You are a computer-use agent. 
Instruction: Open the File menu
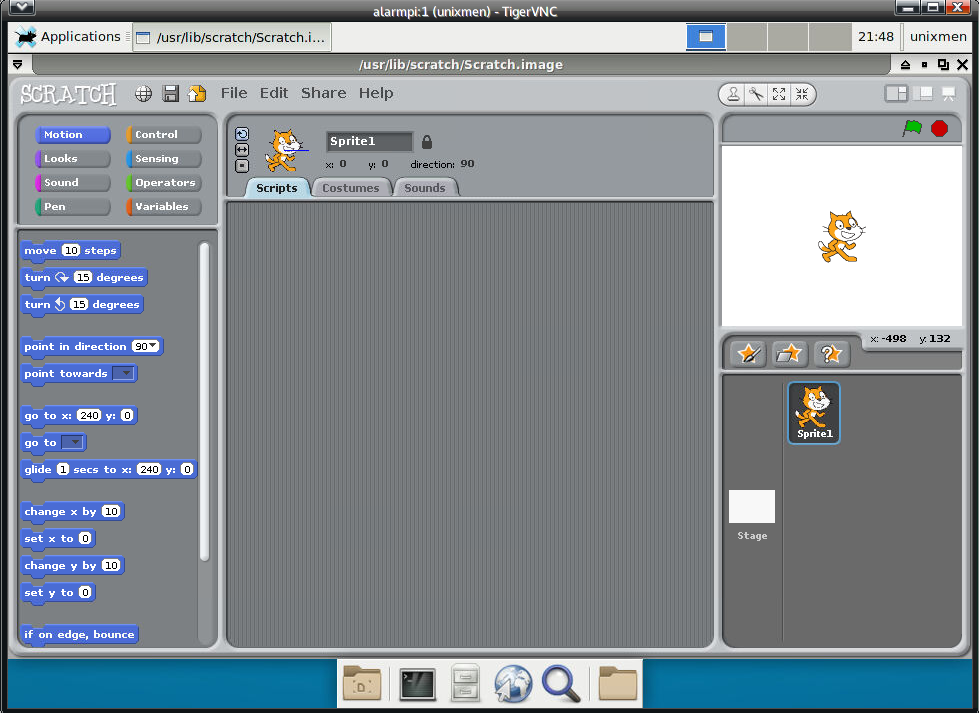pos(234,93)
